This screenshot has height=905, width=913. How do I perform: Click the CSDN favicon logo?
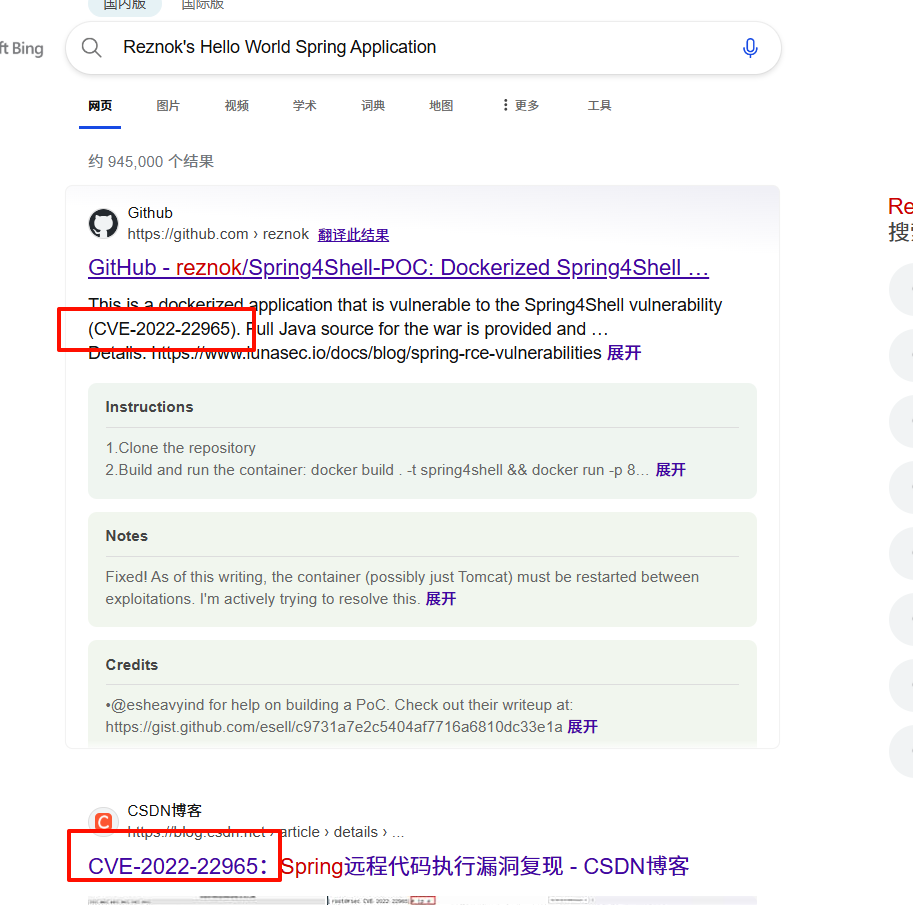[104, 821]
